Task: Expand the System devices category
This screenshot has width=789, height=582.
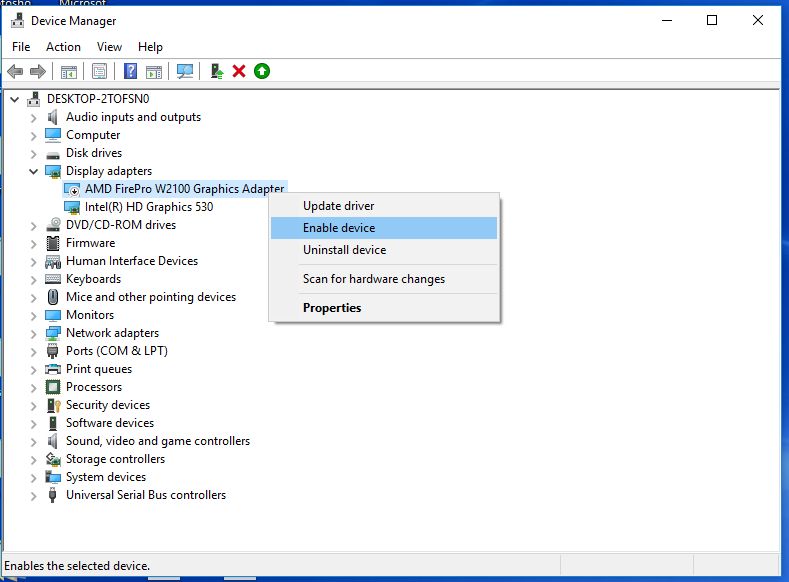Action: tap(33, 478)
